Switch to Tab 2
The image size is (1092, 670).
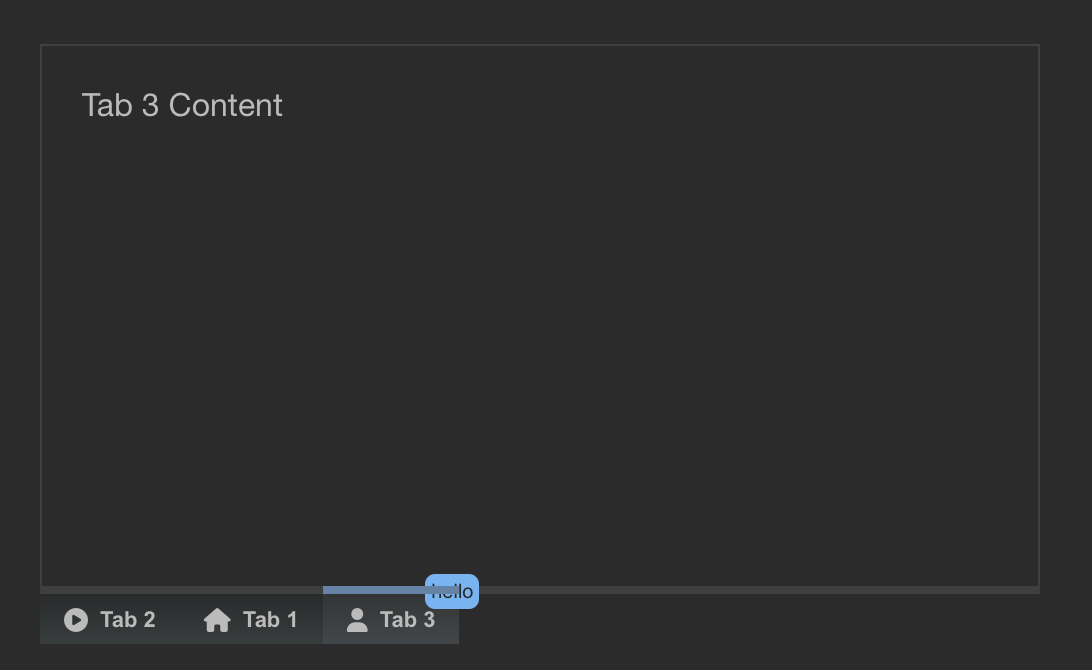point(110,620)
